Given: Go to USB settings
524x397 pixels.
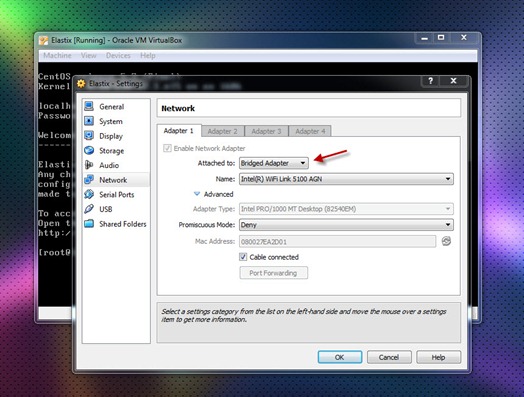Looking at the screenshot, I should pos(116,209).
